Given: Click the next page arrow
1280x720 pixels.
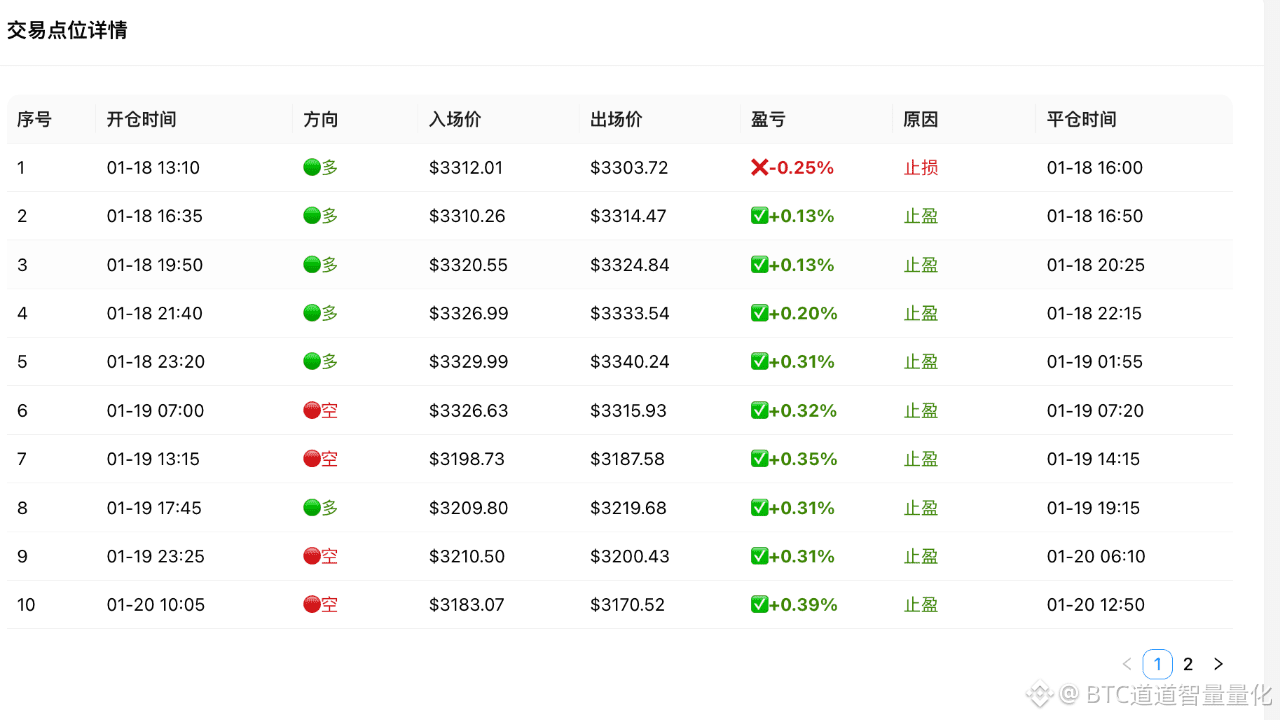Looking at the screenshot, I should tap(1218, 664).
